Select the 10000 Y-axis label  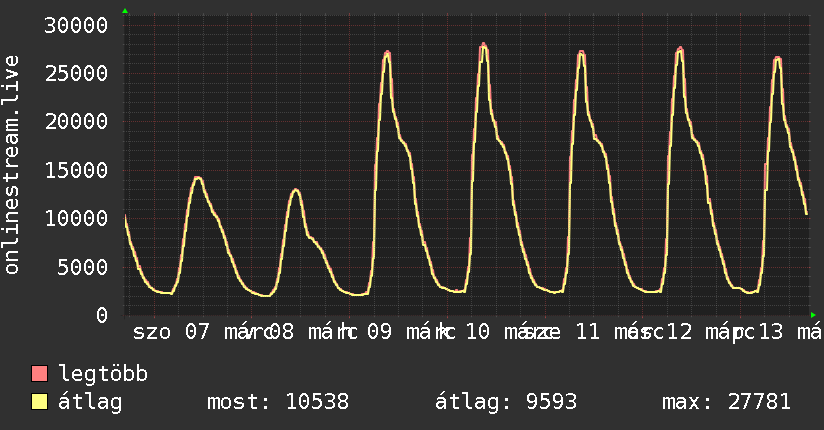tap(77, 218)
